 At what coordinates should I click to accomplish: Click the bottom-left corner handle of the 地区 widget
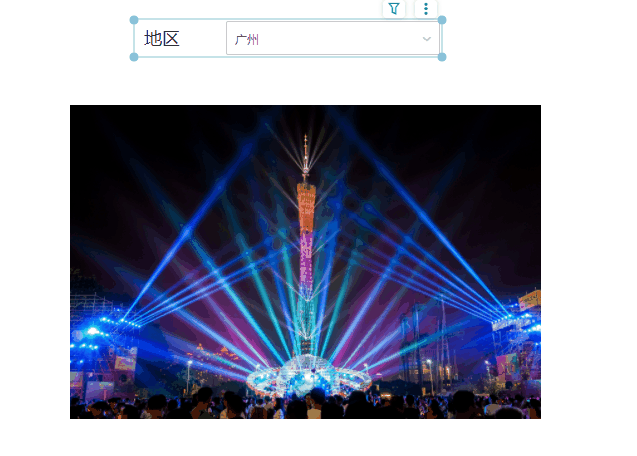point(134,57)
